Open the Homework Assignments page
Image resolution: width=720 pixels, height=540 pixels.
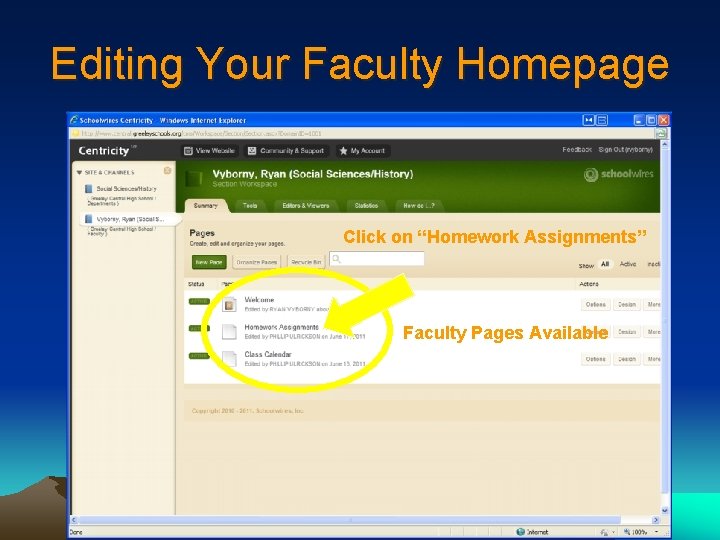pyautogui.click(x=281, y=327)
